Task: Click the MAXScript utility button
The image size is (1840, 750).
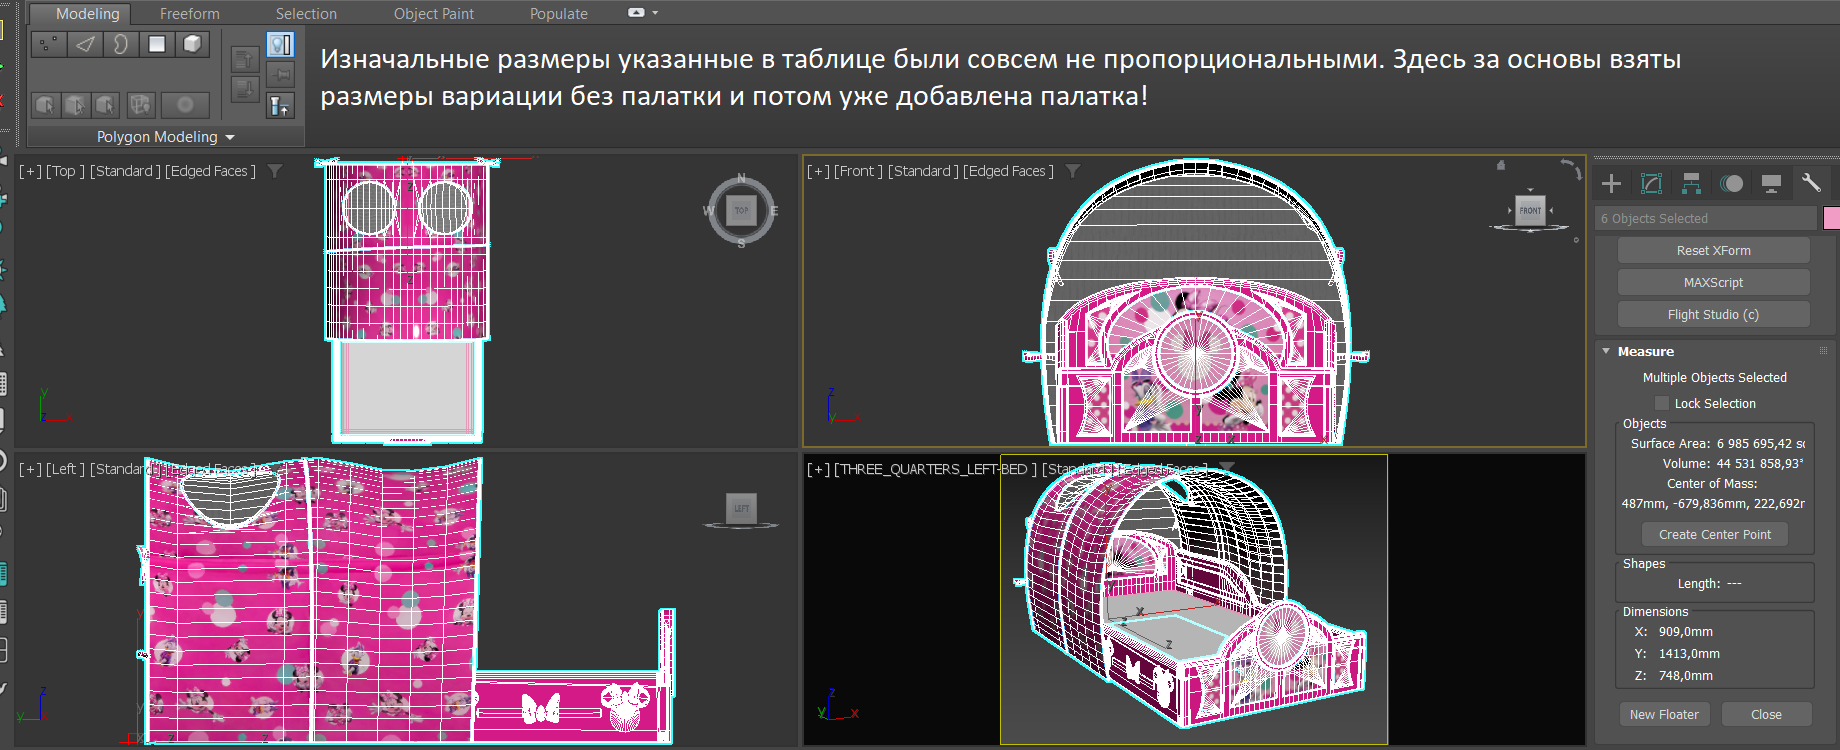Action: (x=1713, y=282)
